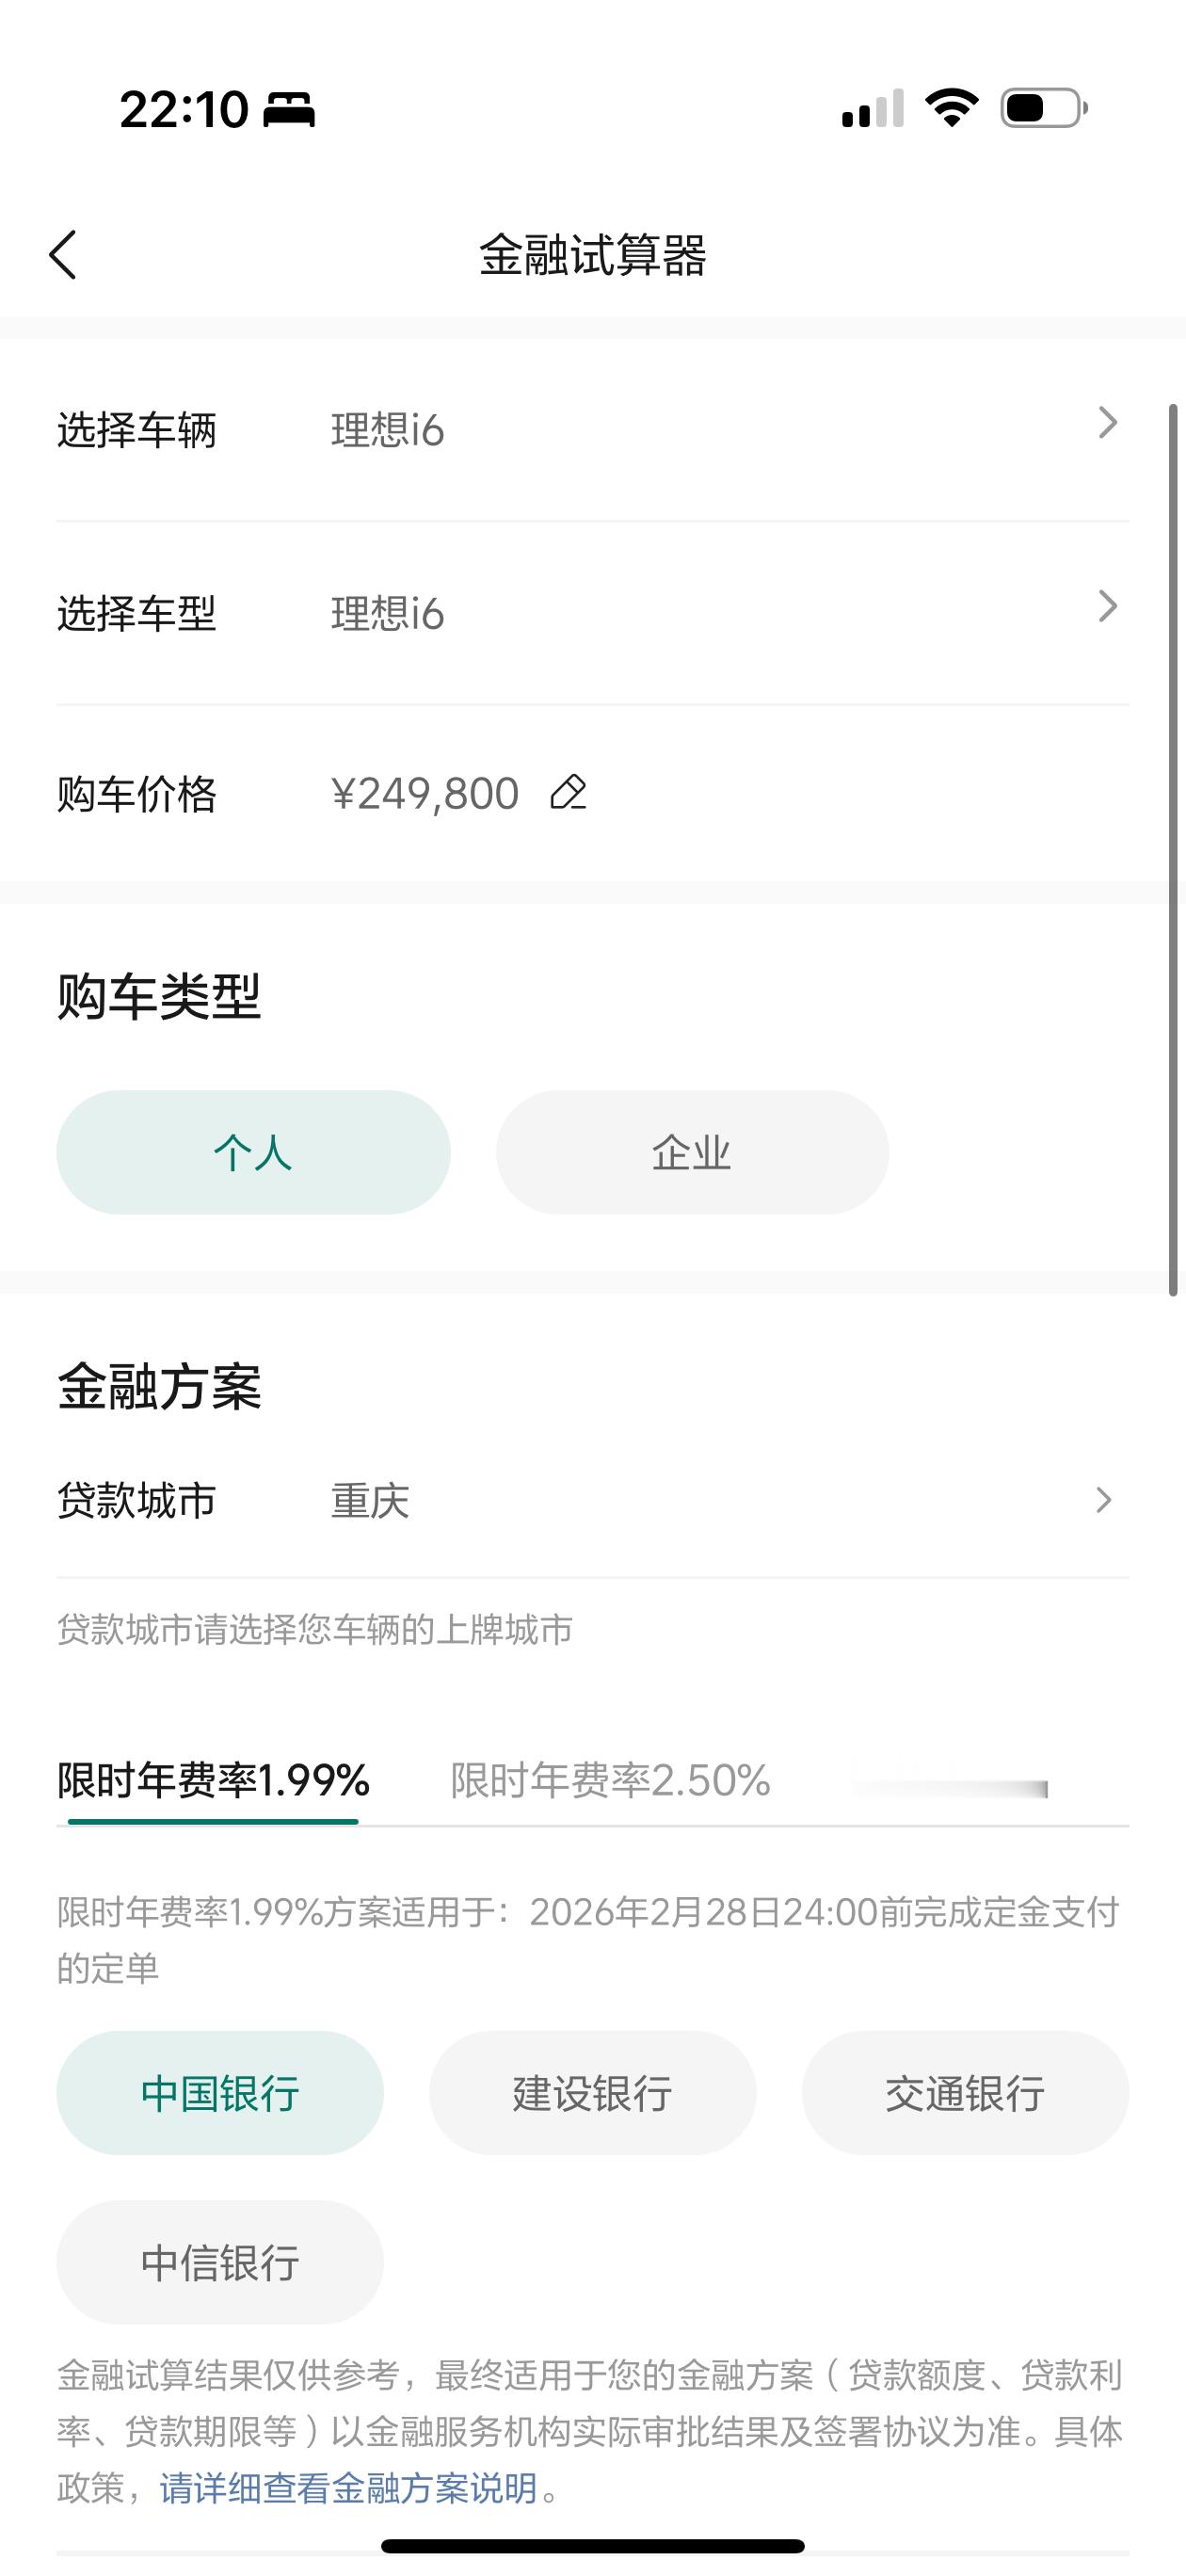
Task: Select 个人 purchase type
Action: 253,1153
